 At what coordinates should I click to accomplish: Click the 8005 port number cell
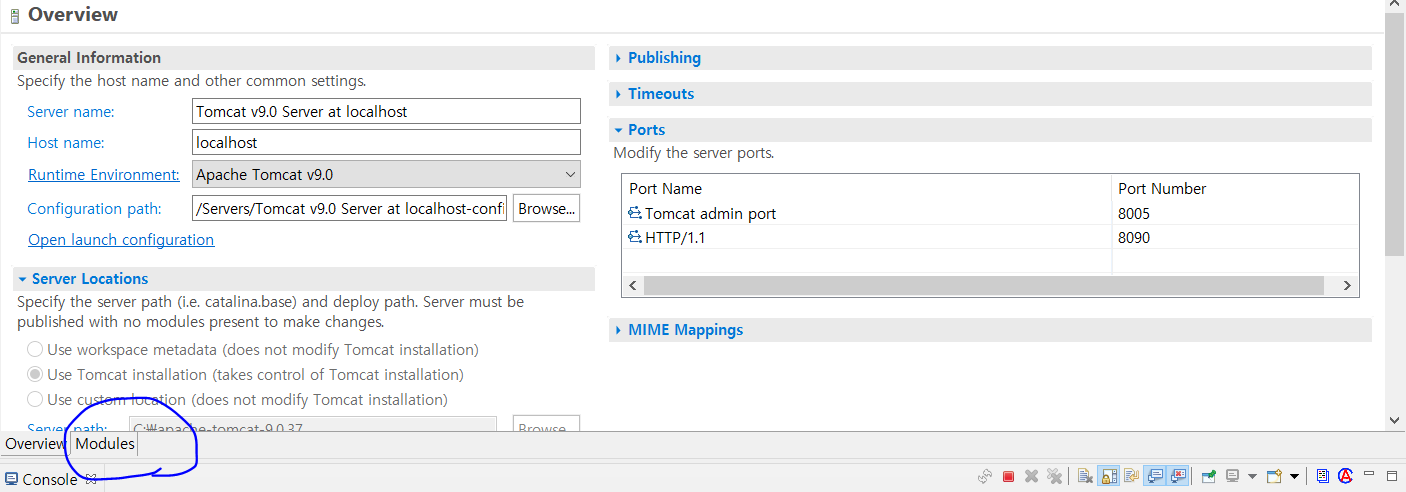(1133, 213)
